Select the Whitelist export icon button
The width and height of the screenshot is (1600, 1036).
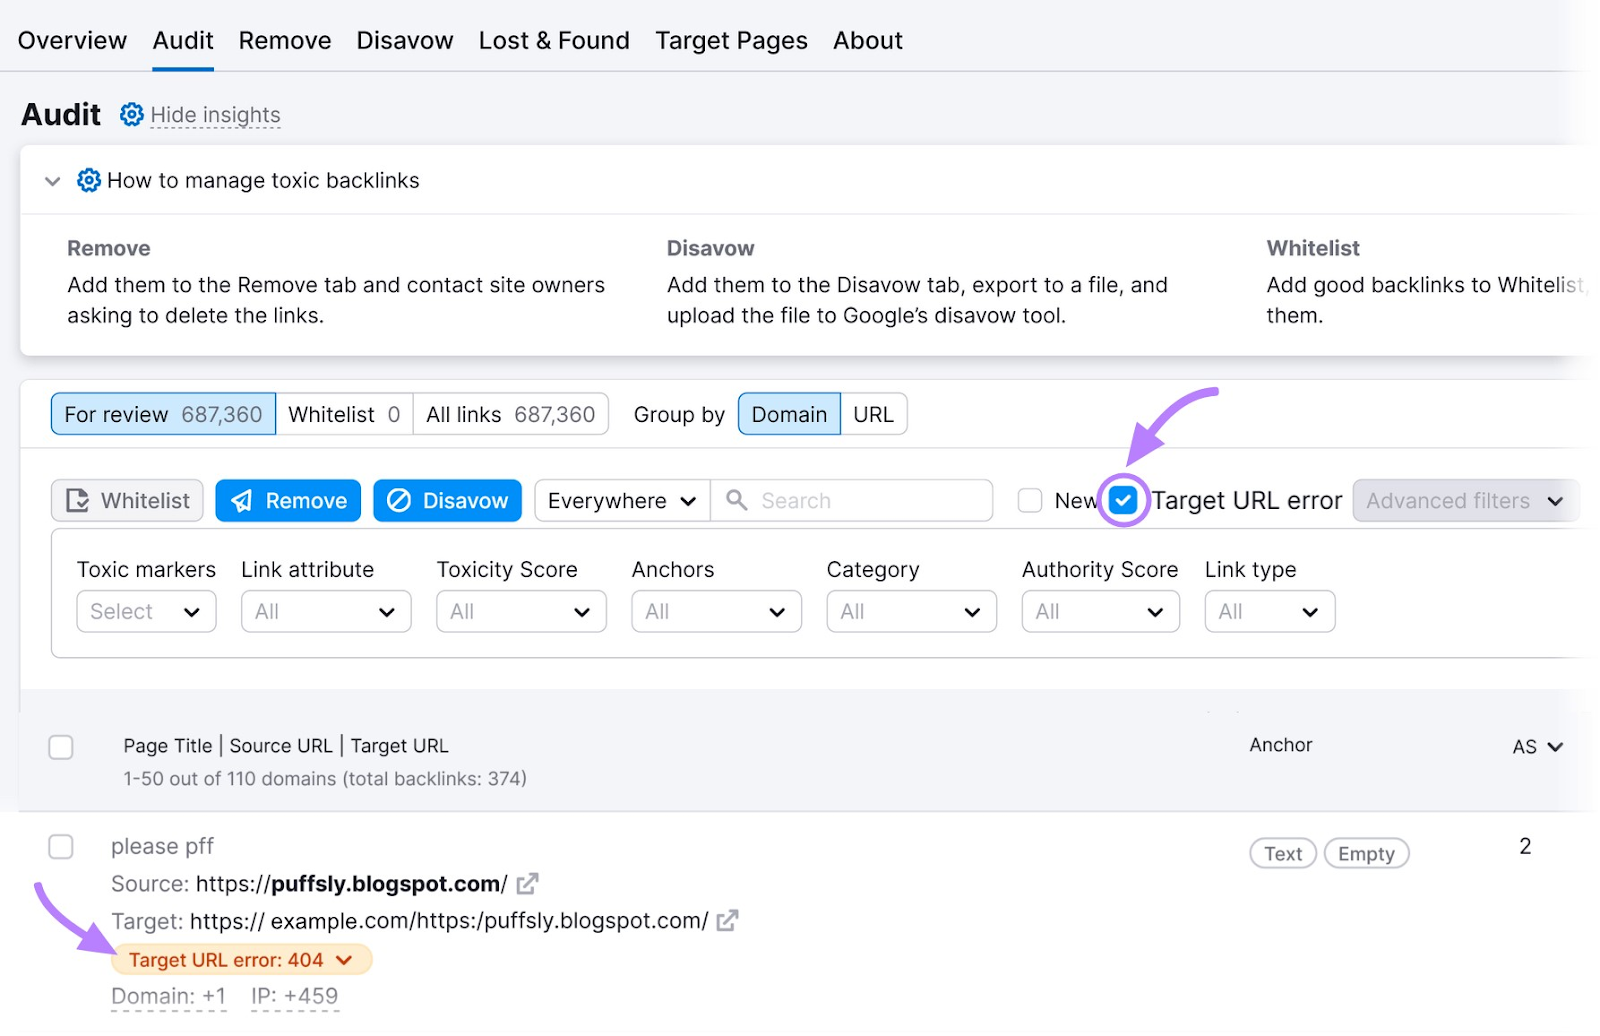click(x=80, y=500)
